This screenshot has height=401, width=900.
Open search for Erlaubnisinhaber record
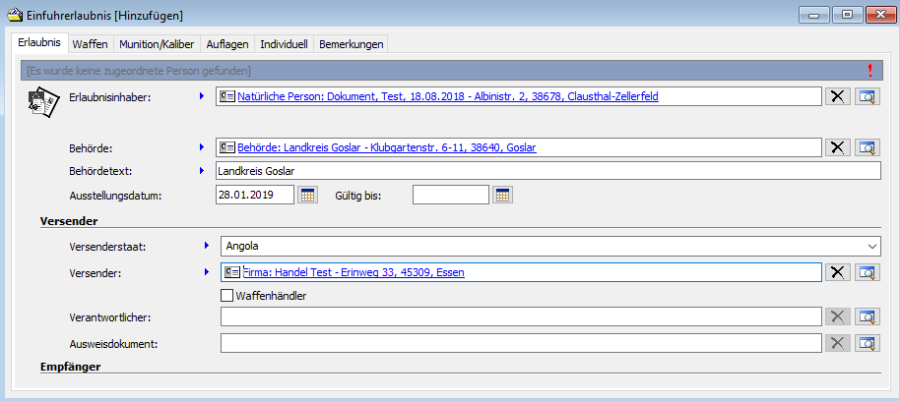click(867, 97)
